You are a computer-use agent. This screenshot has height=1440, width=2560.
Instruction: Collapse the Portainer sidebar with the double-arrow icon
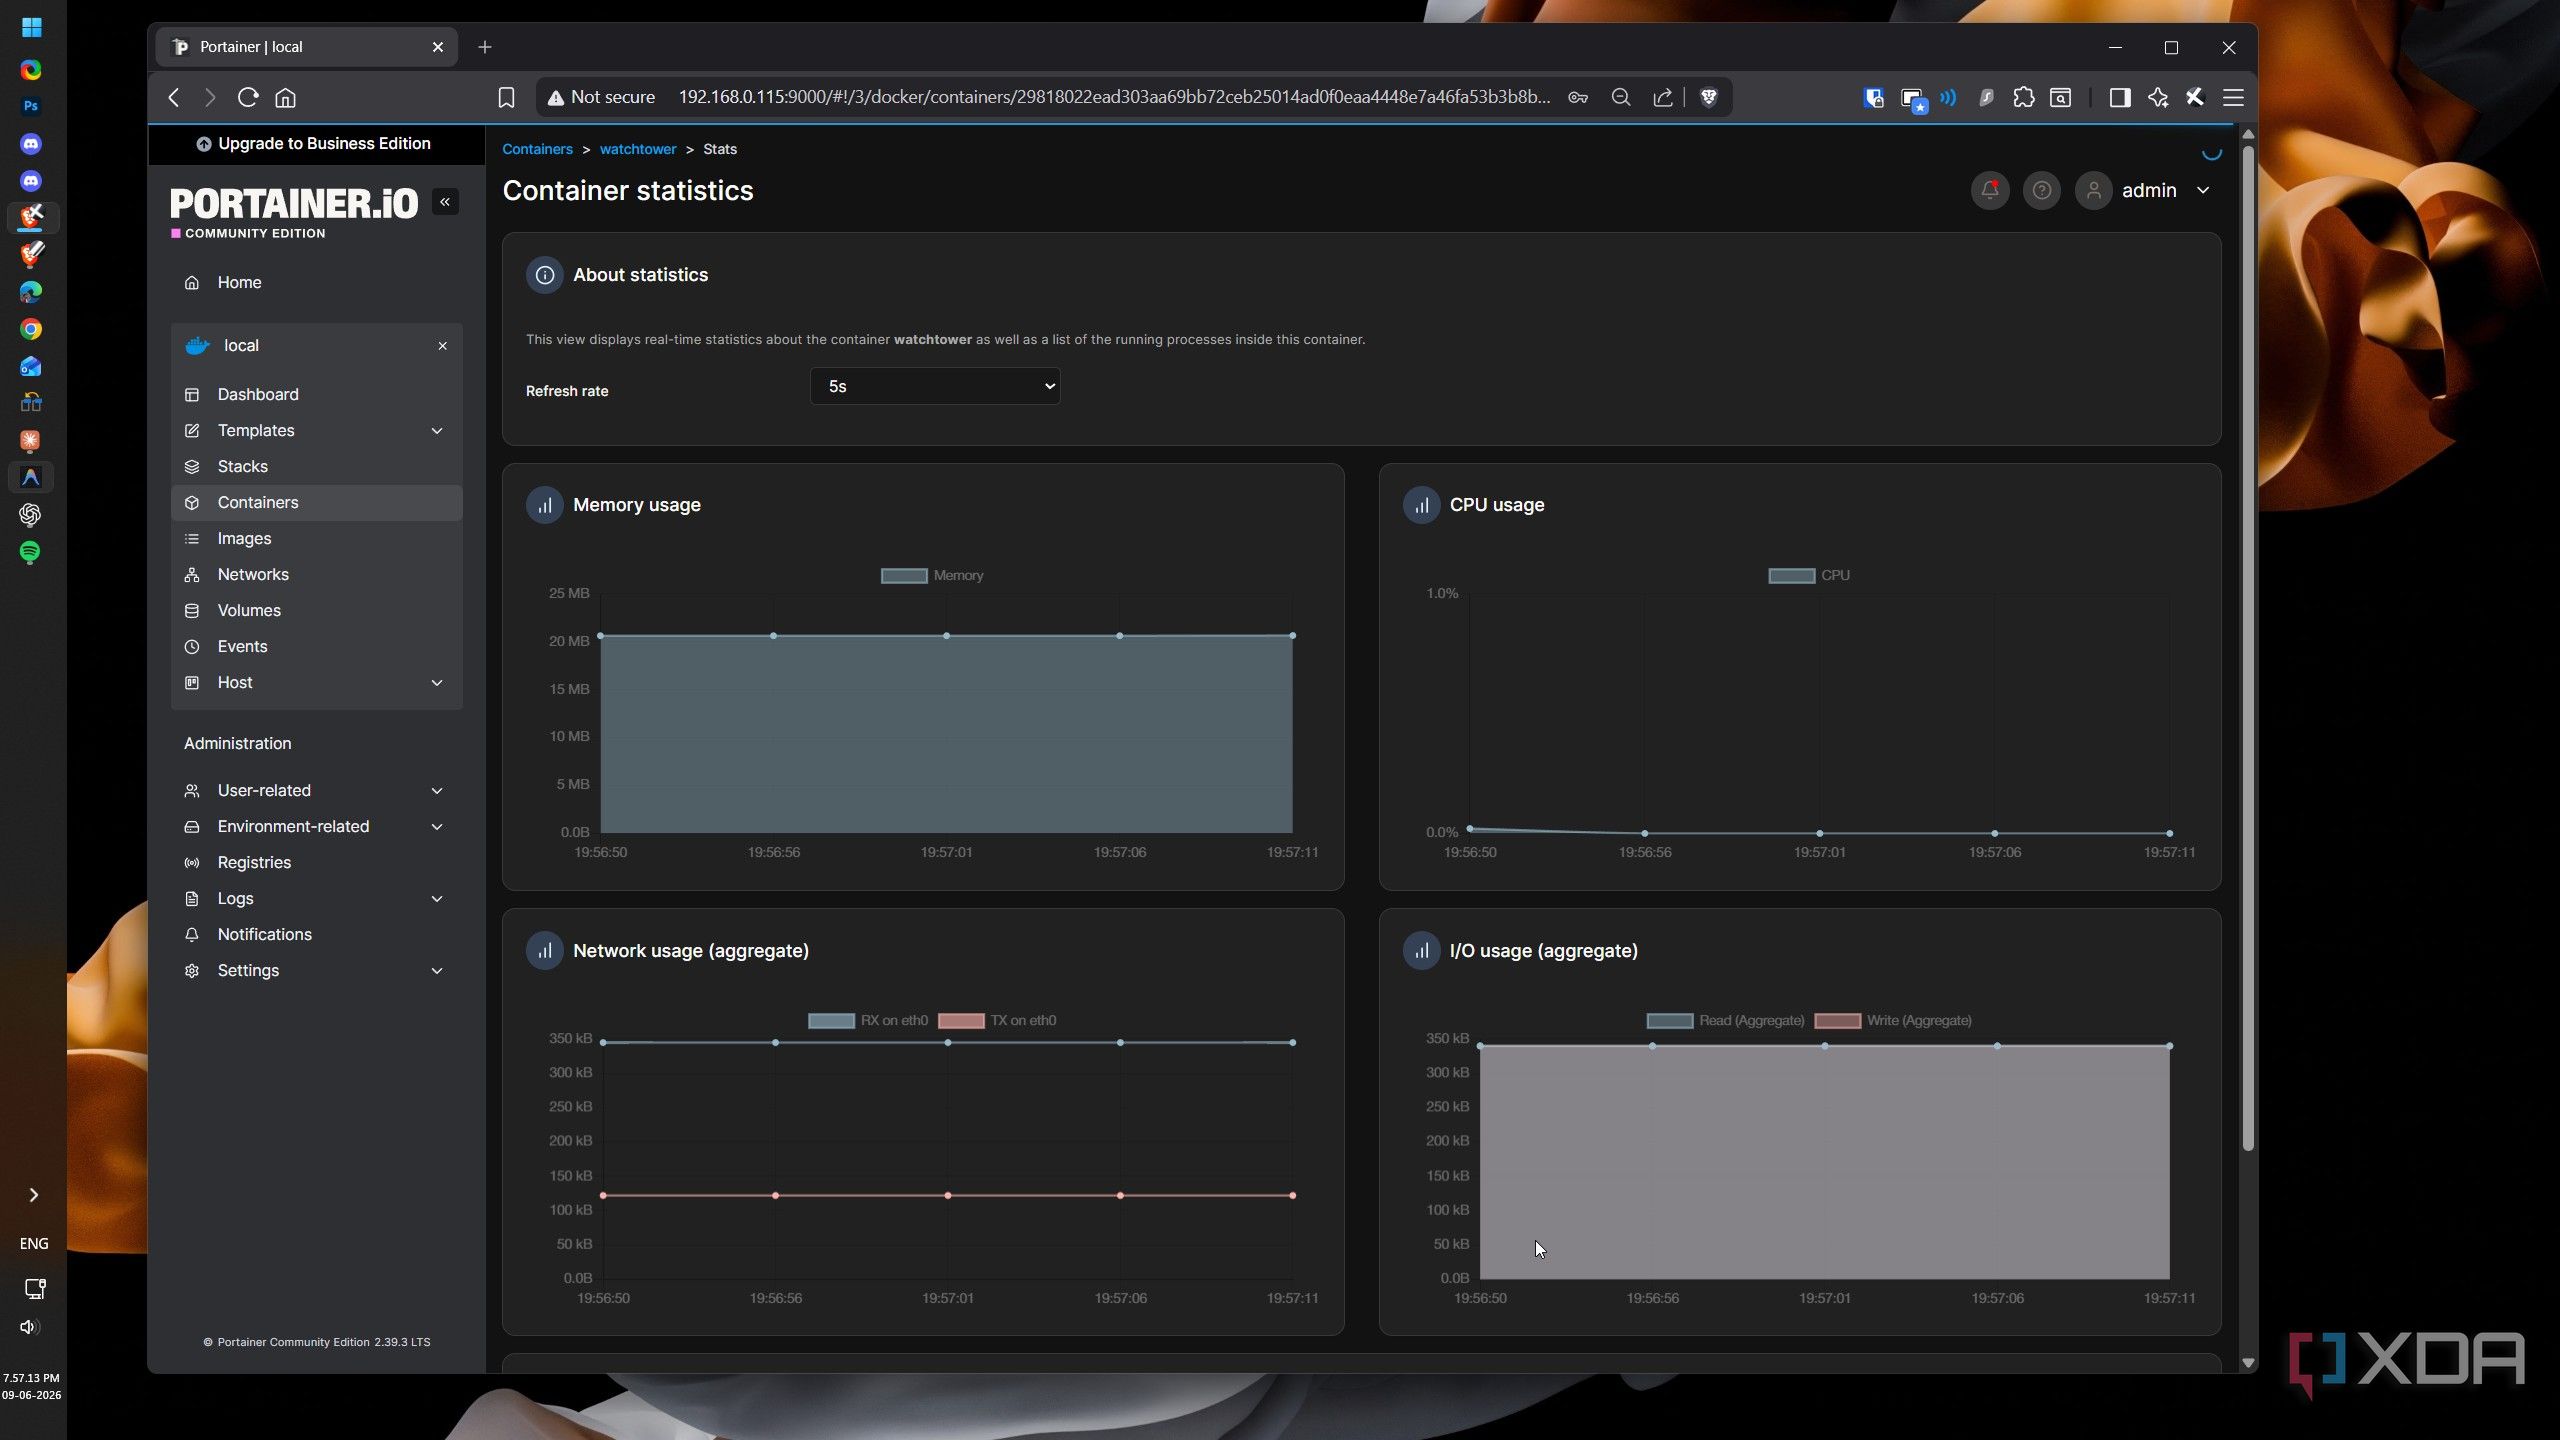pyautogui.click(x=445, y=202)
